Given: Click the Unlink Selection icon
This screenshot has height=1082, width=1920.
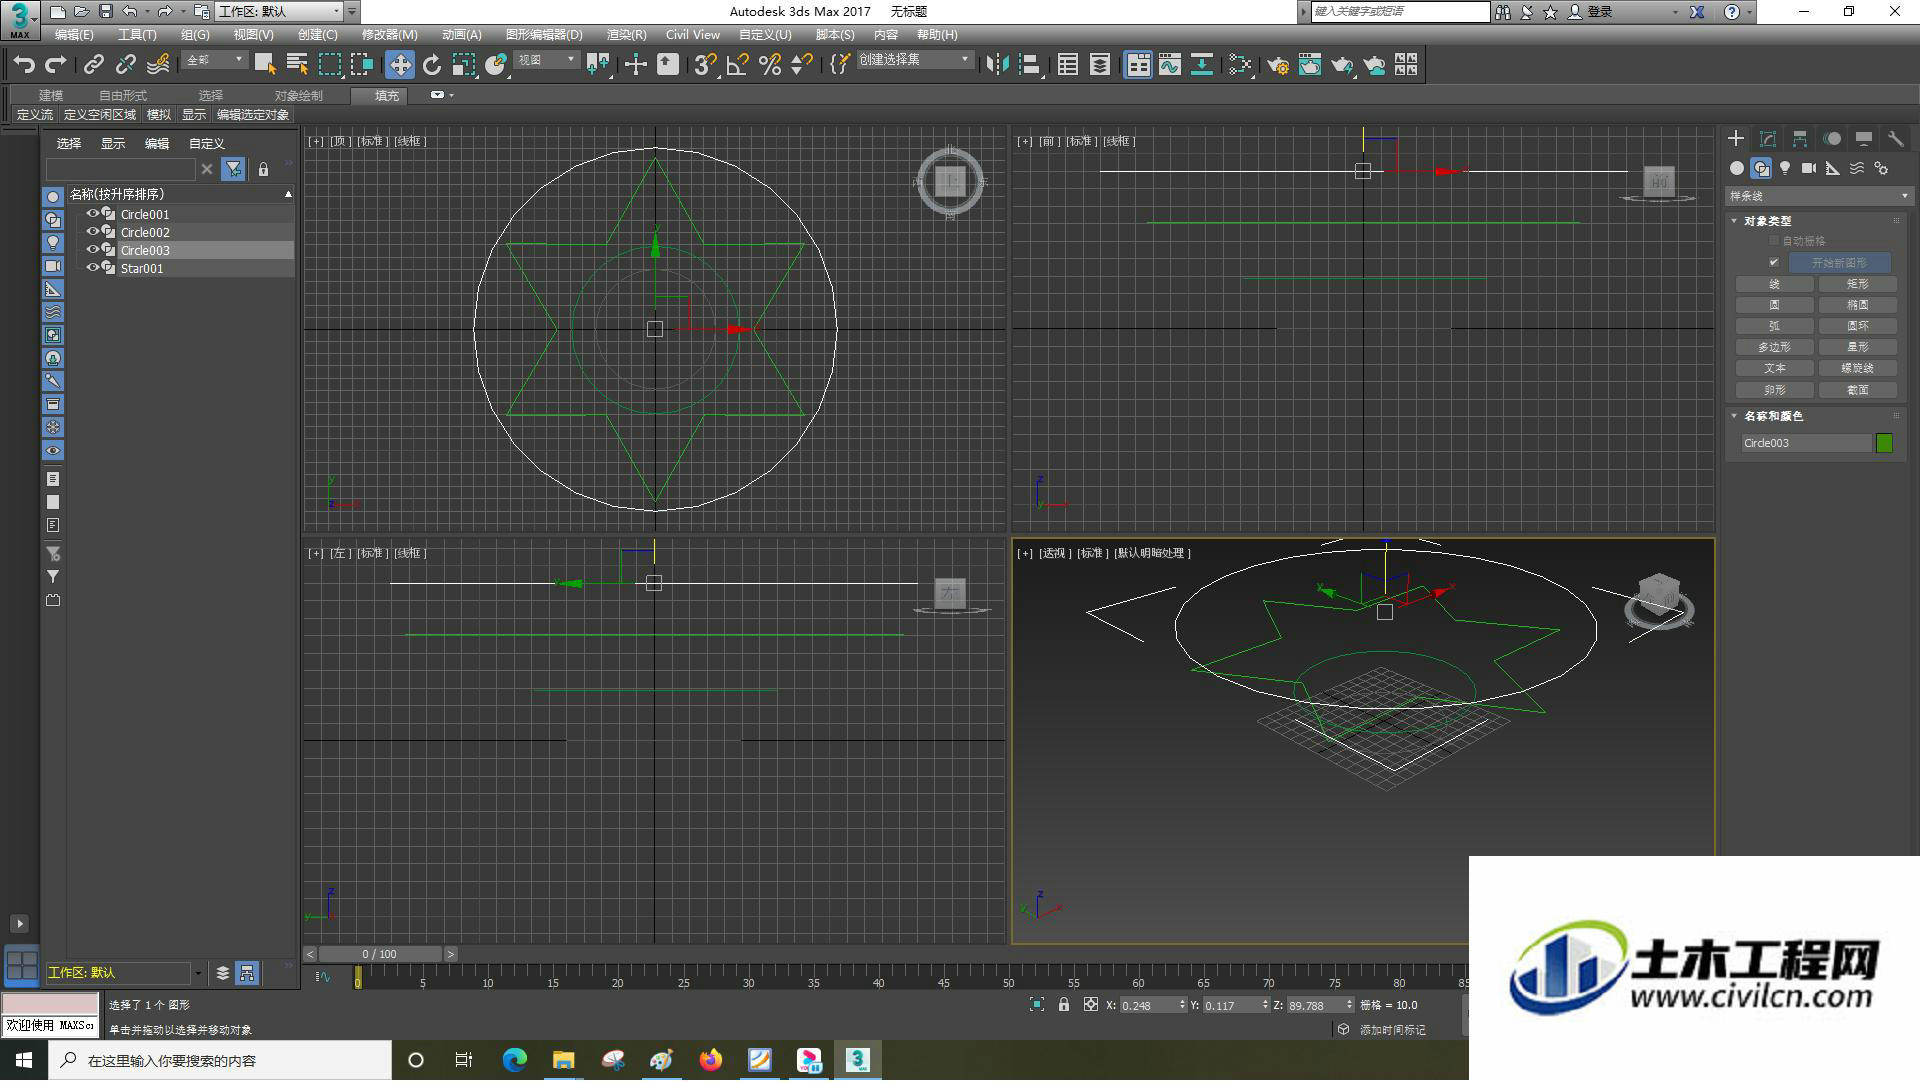Looking at the screenshot, I should [x=126, y=65].
